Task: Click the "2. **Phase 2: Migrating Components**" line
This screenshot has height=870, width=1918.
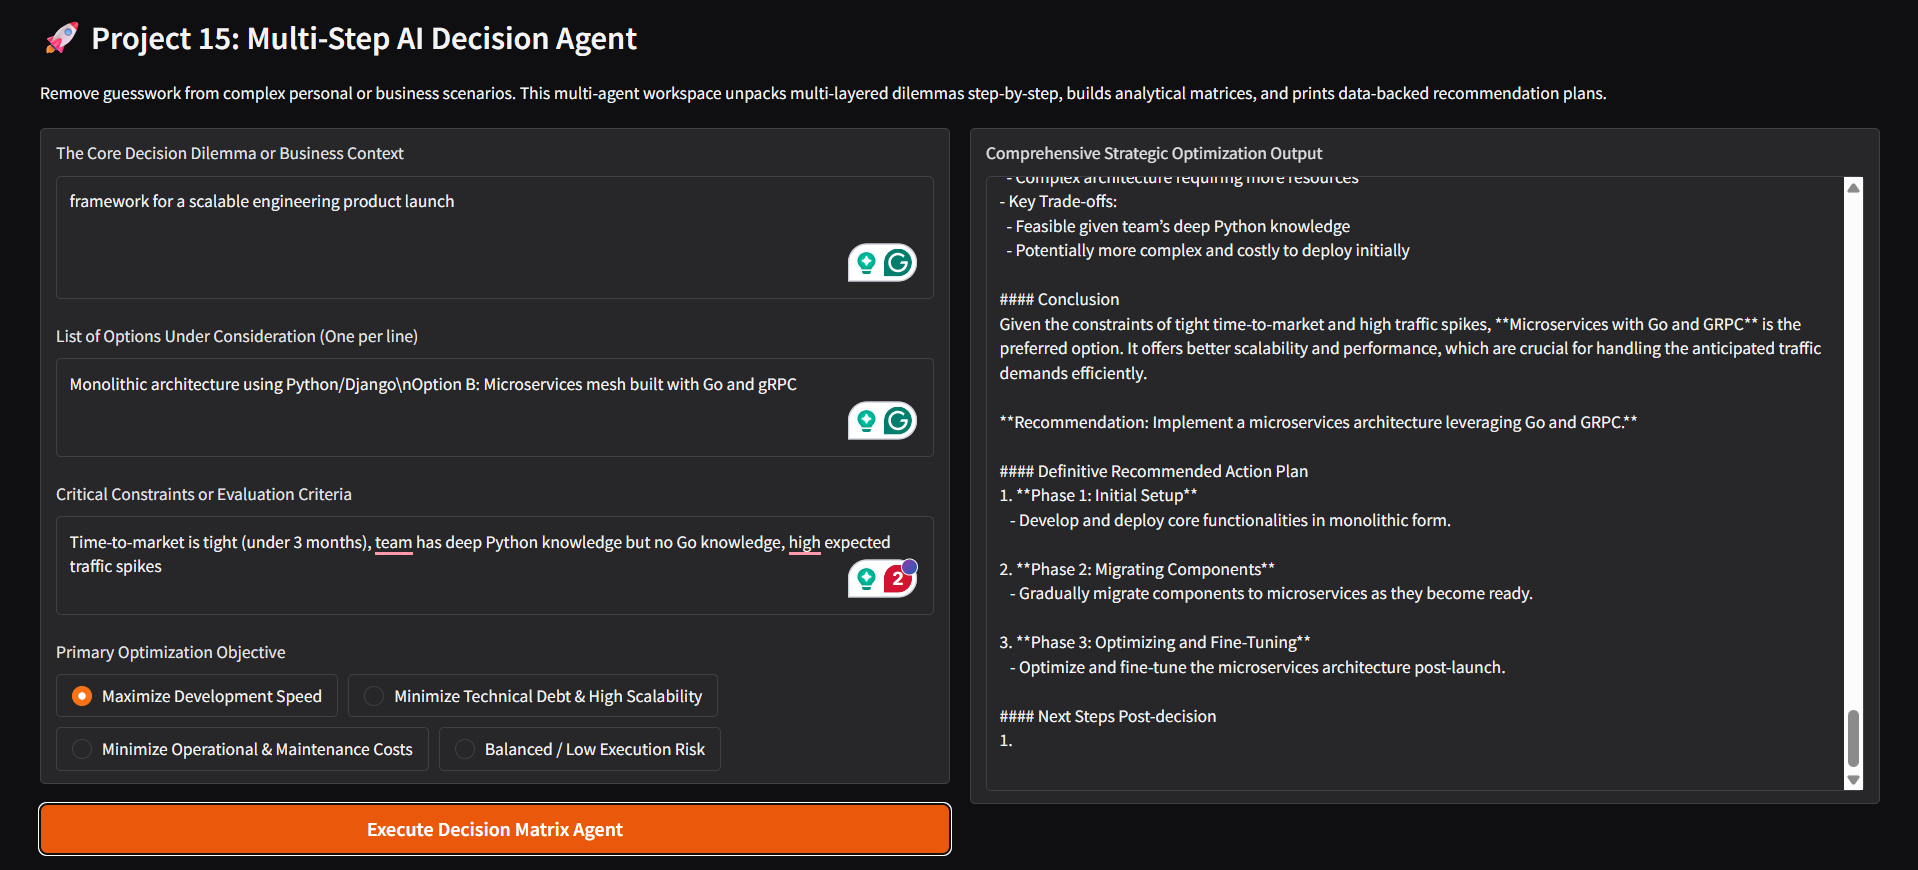Action: pos(1137,569)
